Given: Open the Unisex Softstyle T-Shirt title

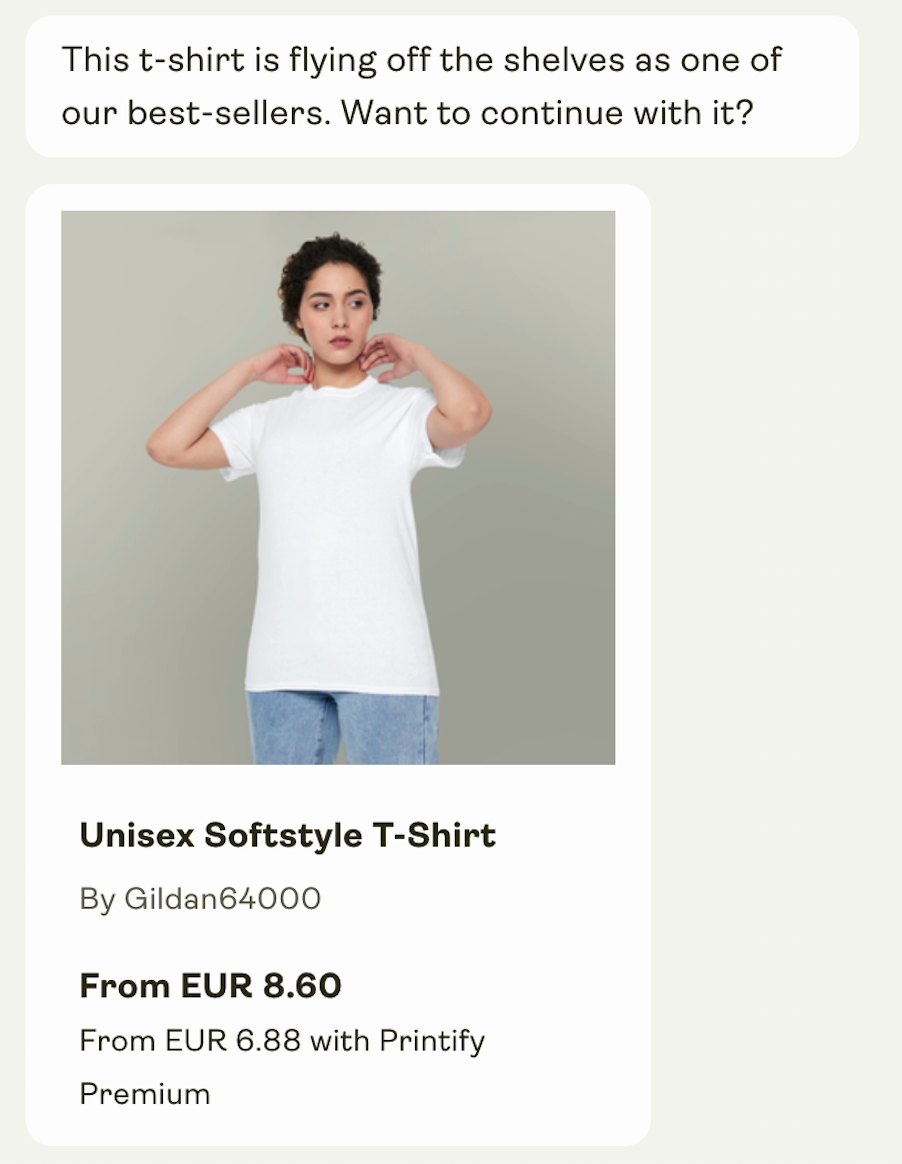Looking at the screenshot, I should point(287,835).
